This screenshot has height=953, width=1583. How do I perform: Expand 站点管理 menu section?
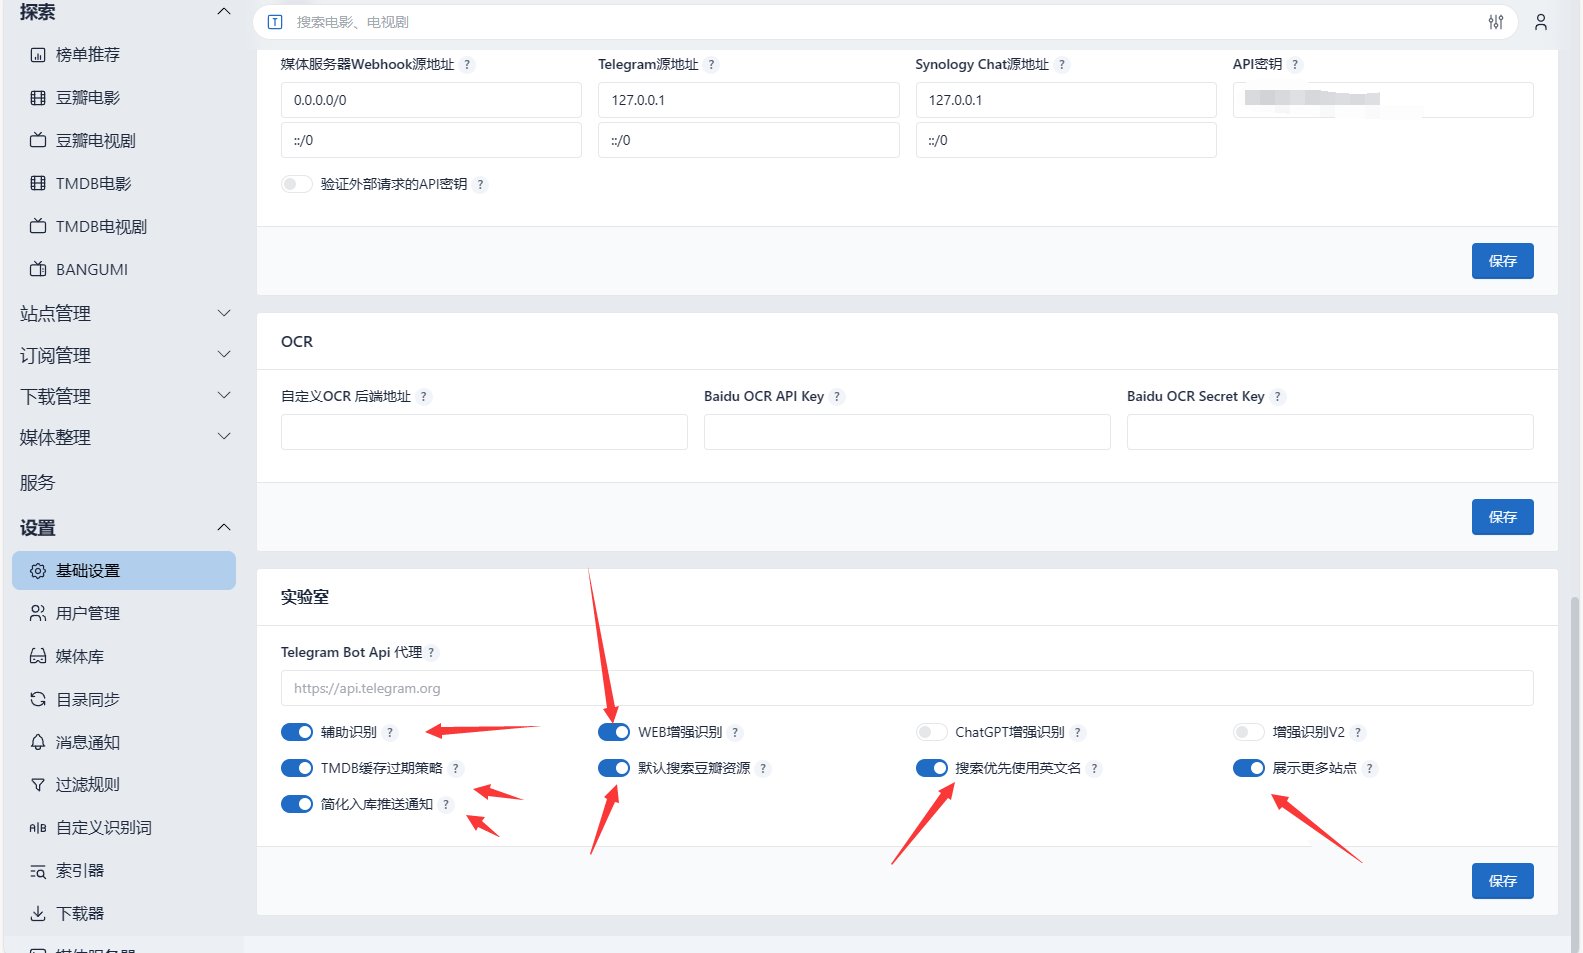click(x=125, y=314)
